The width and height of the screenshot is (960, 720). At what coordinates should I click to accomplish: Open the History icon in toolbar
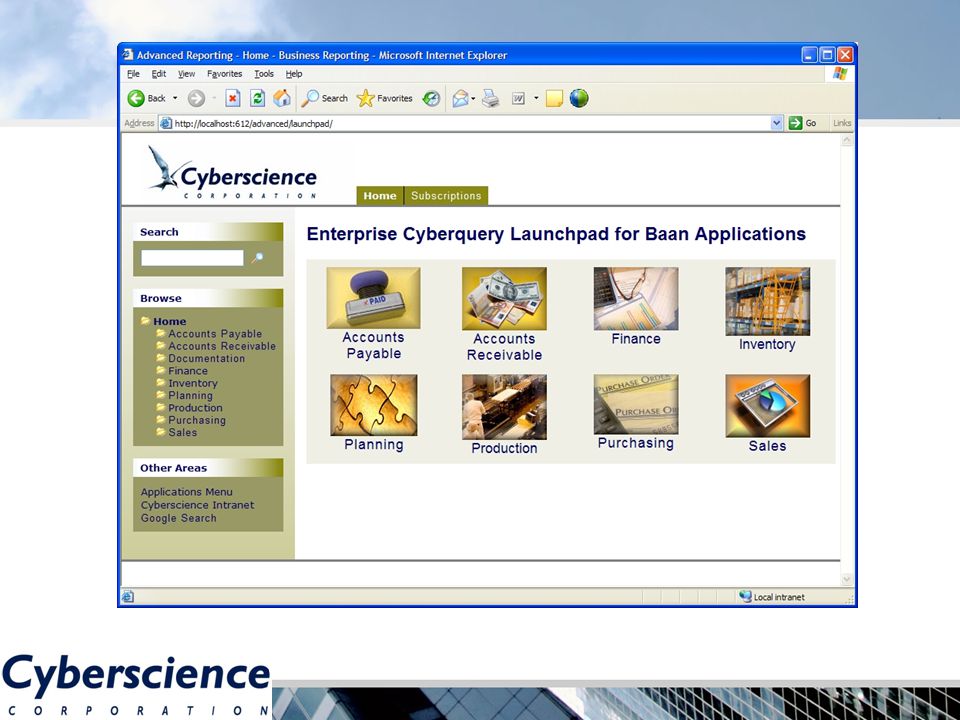pos(432,98)
